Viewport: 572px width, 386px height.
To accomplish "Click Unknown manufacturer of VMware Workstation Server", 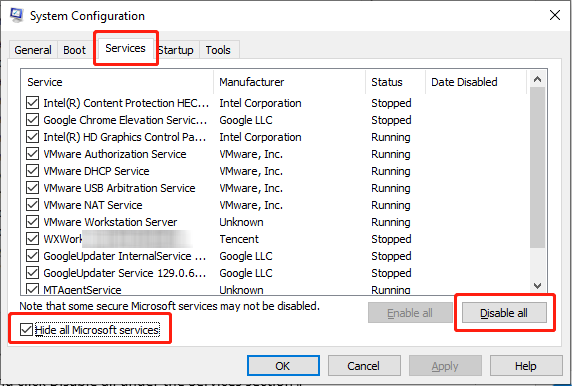I will point(241,222).
